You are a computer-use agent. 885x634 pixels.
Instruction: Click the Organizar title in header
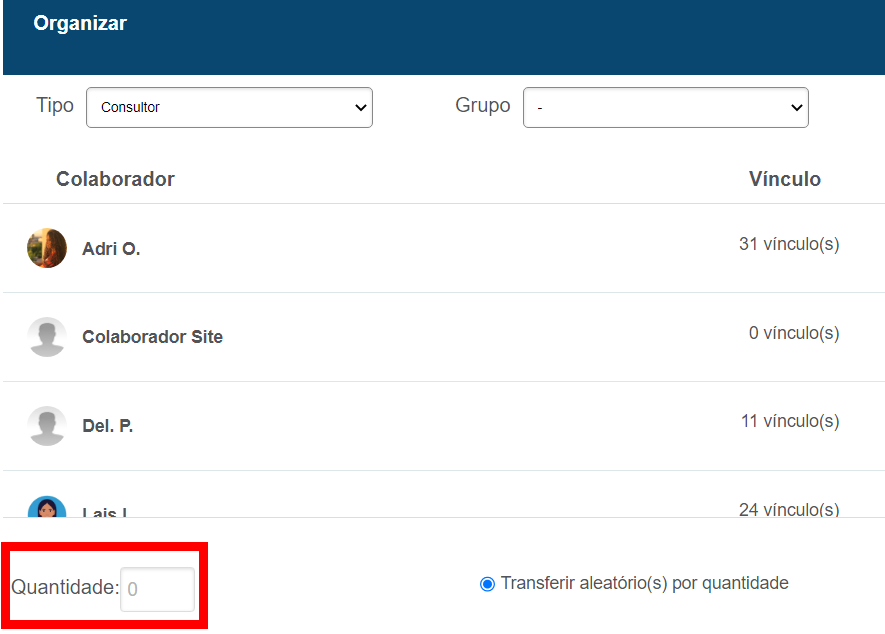tap(80, 23)
